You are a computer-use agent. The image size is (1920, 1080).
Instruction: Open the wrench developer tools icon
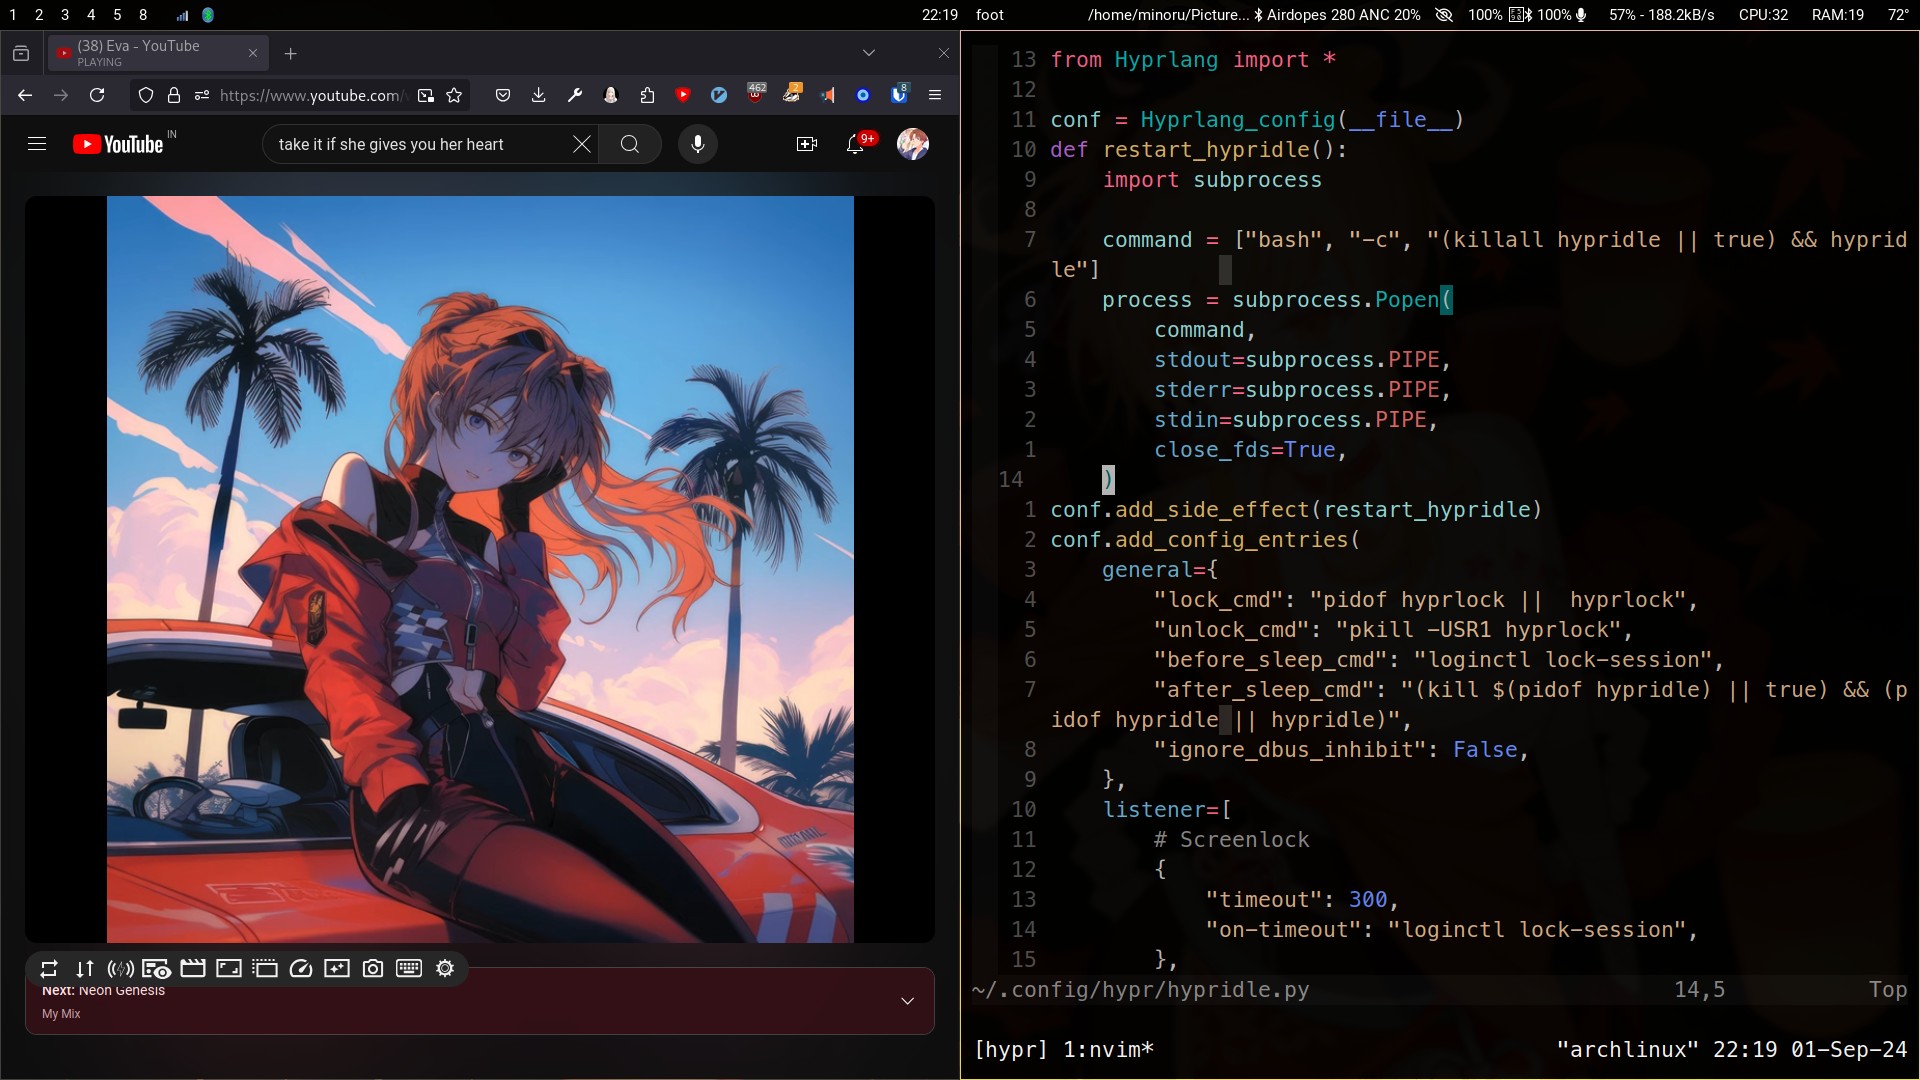575,95
